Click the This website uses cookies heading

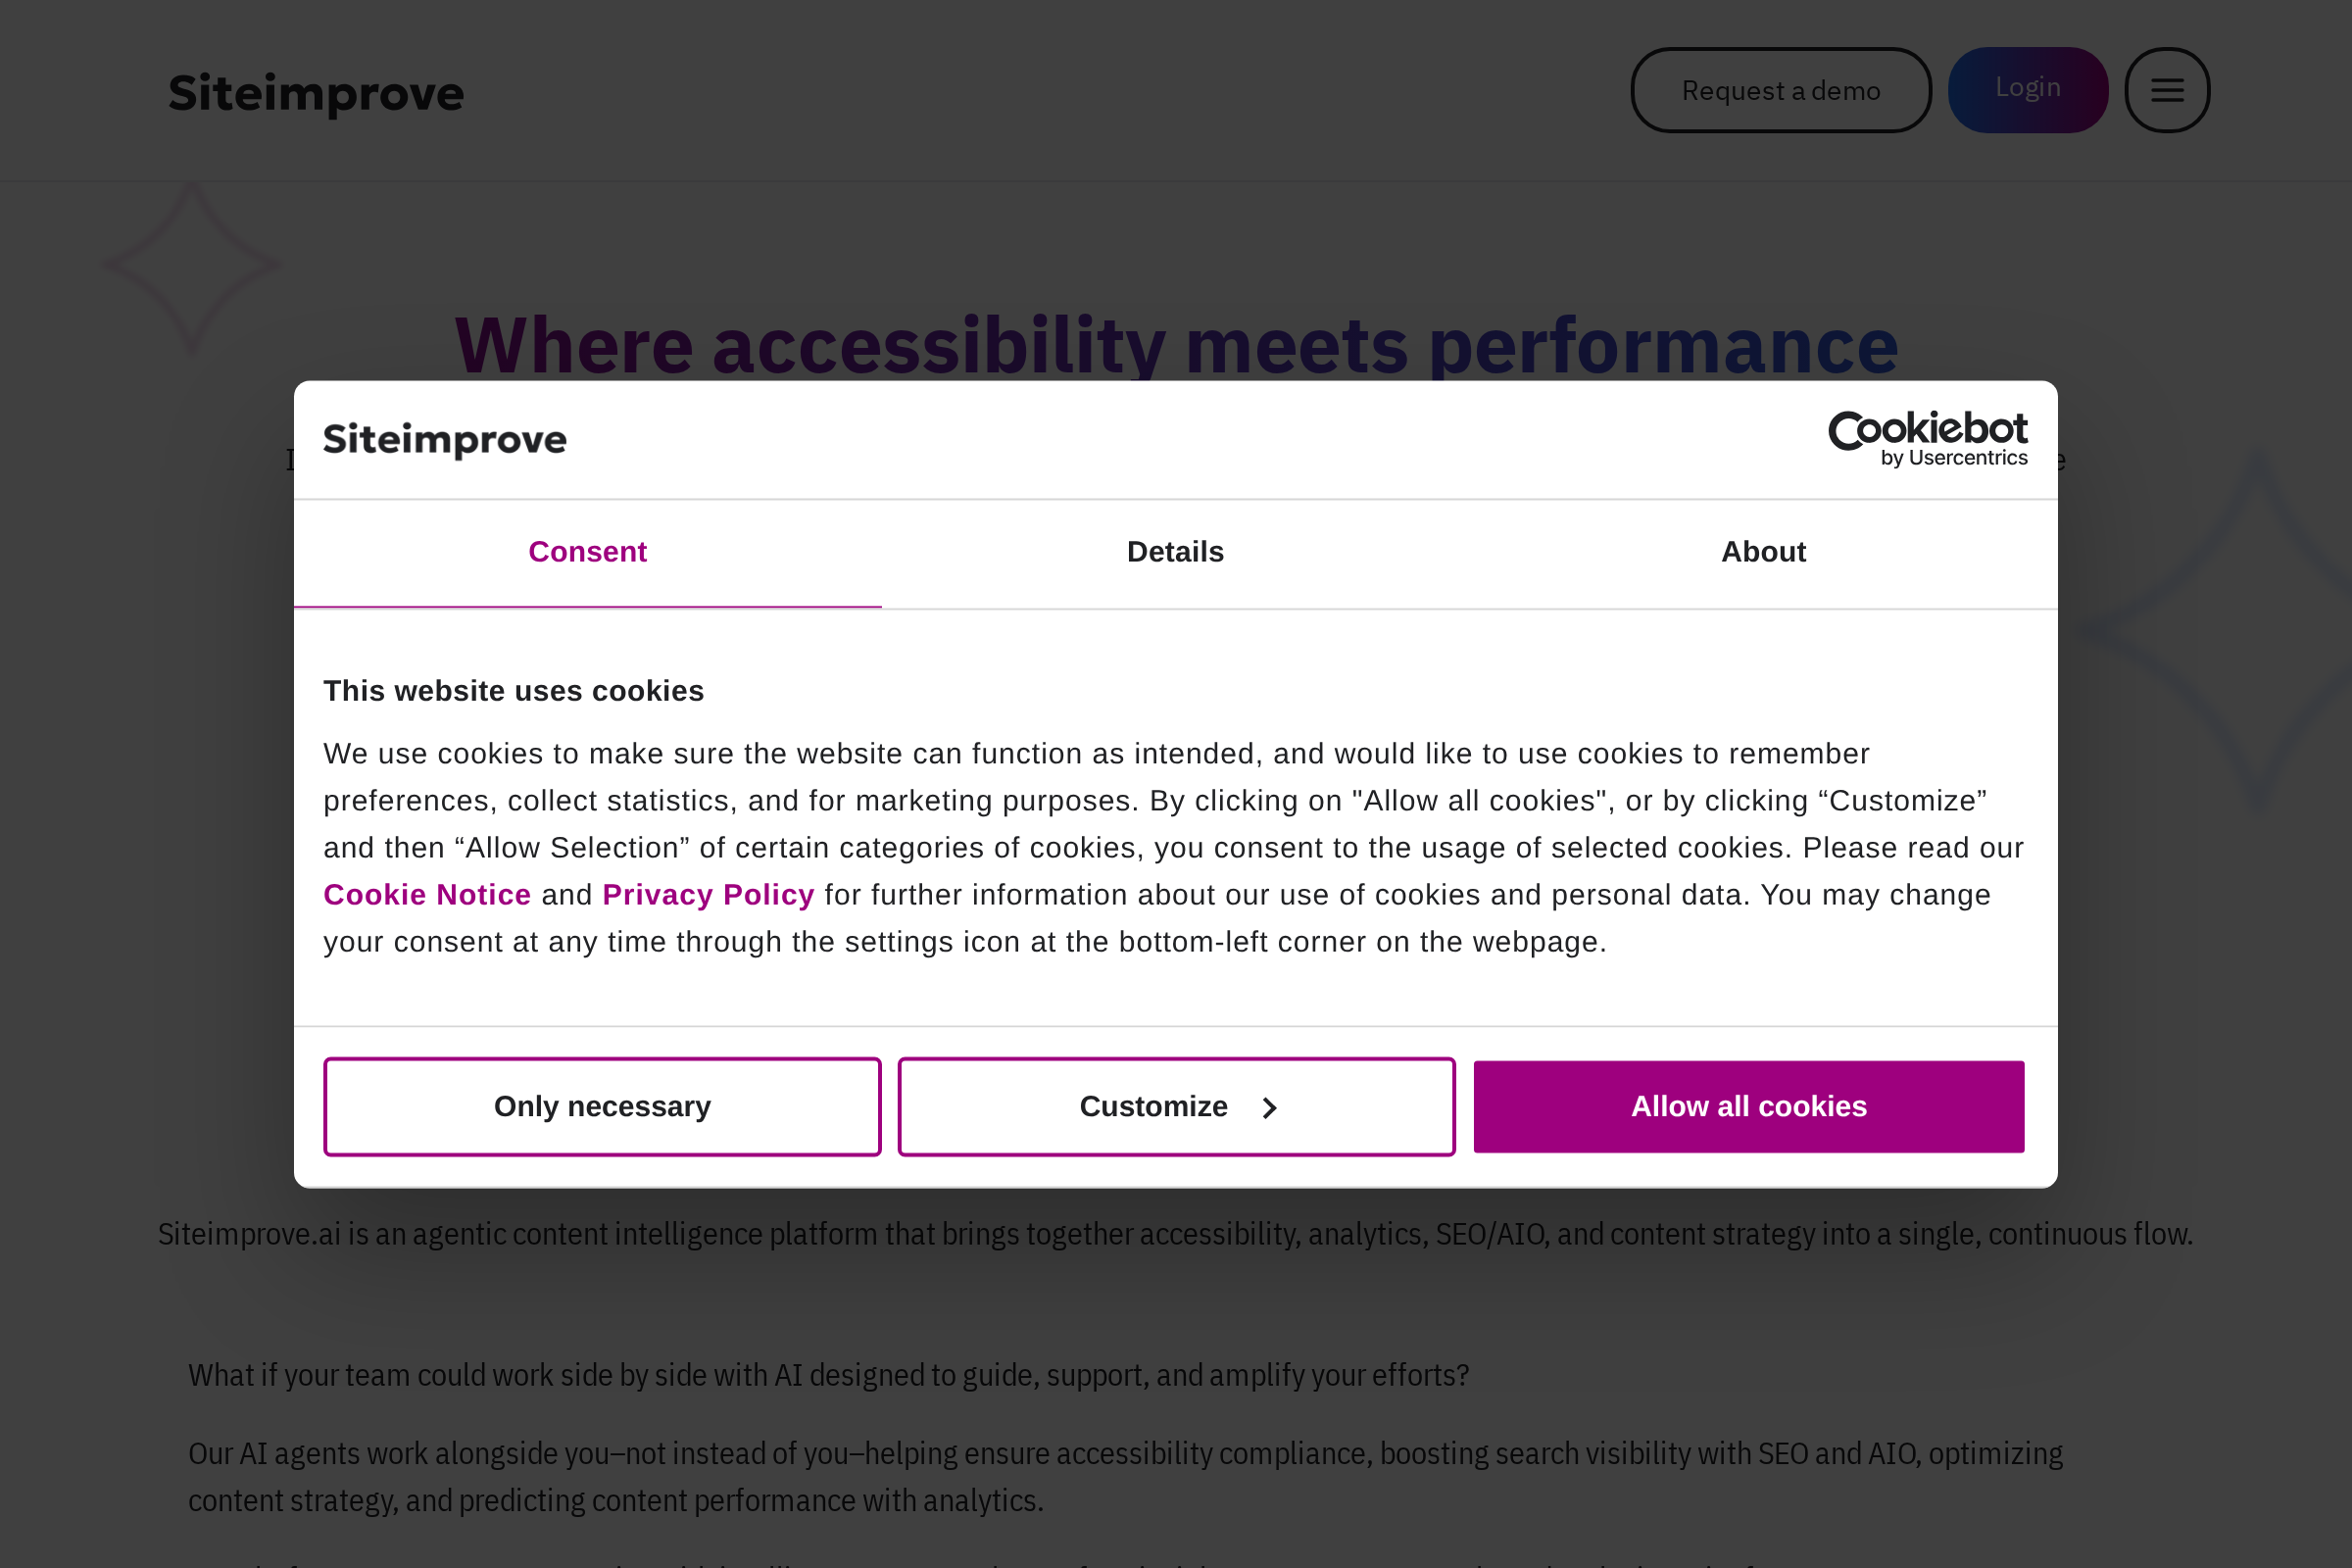(x=513, y=690)
